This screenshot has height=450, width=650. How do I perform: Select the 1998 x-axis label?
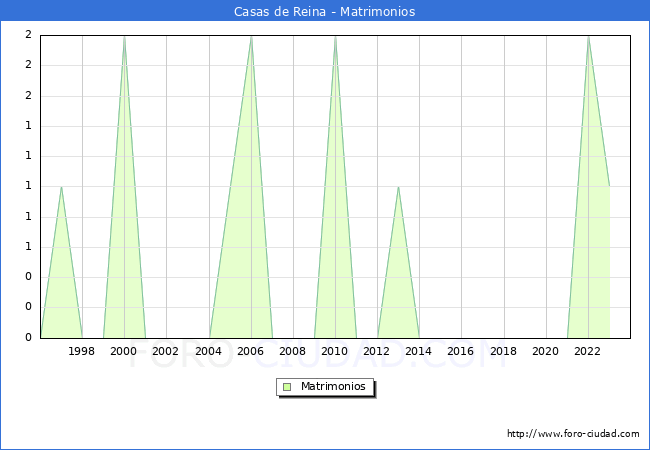tap(82, 351)
